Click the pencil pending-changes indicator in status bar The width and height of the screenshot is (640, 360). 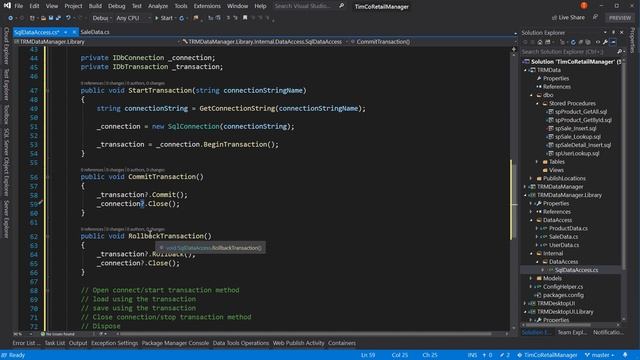click(x=505, y=355)
